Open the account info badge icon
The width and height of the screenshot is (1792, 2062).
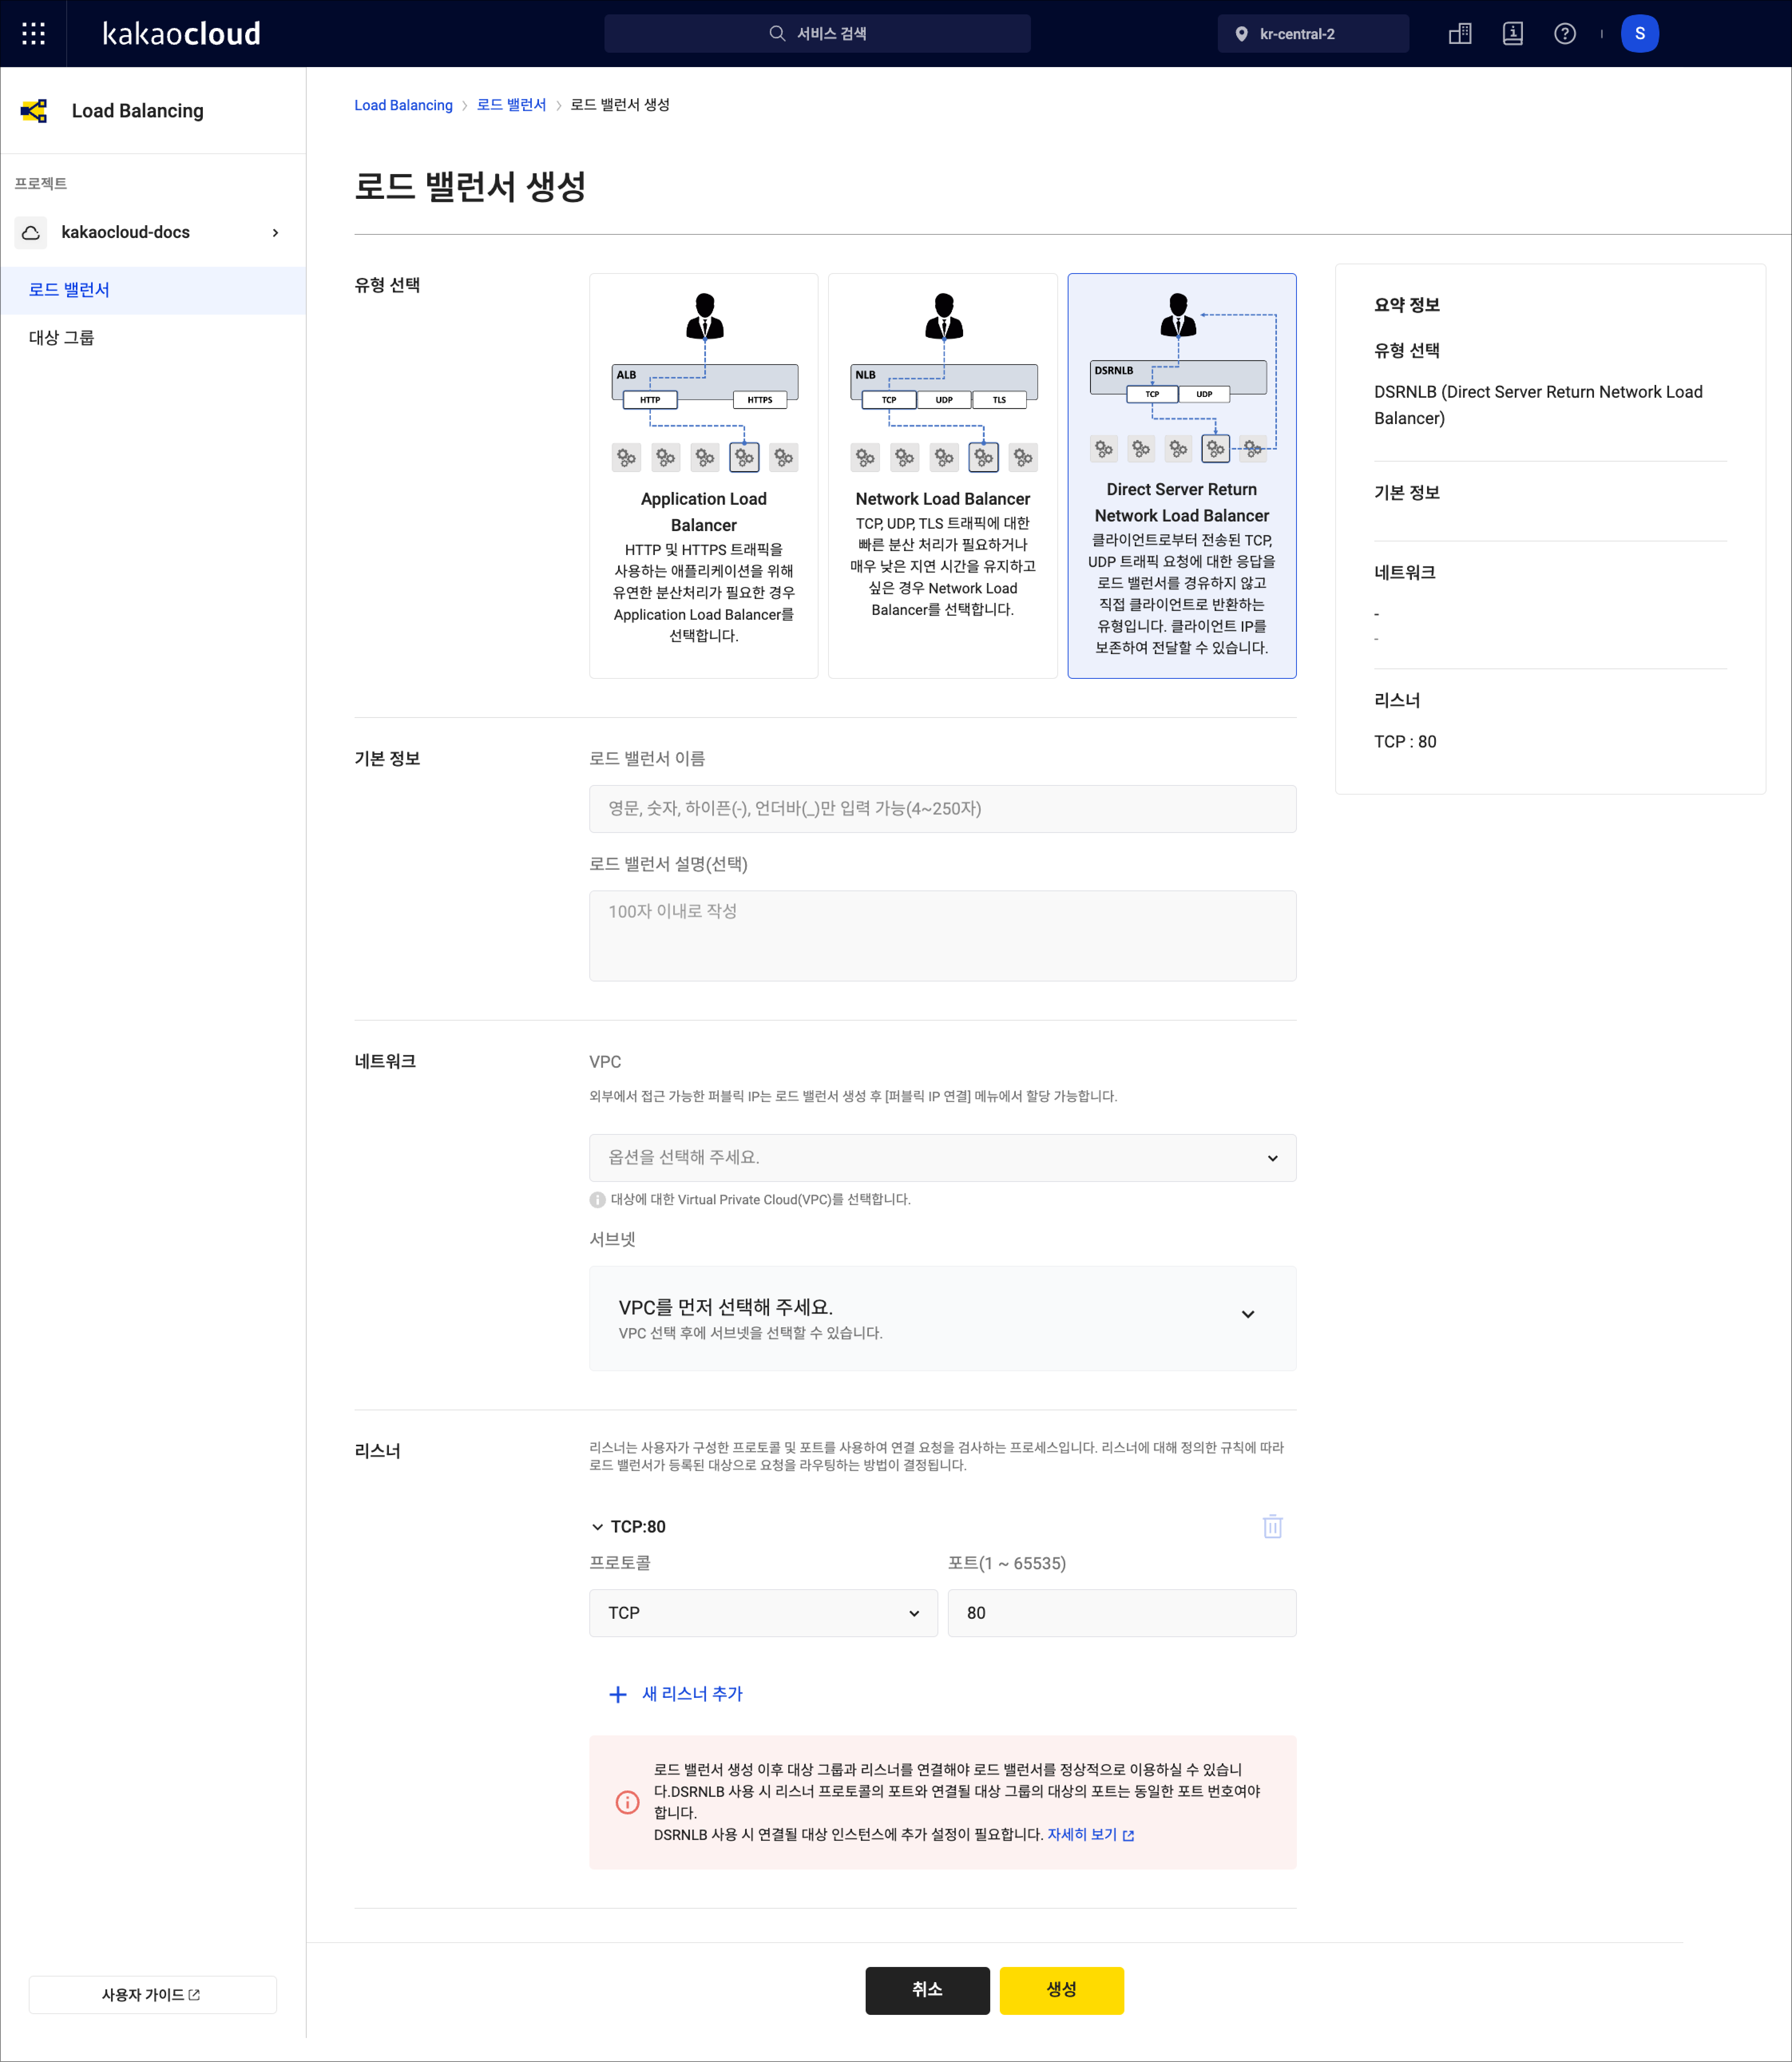click(x=1513, y=34)
